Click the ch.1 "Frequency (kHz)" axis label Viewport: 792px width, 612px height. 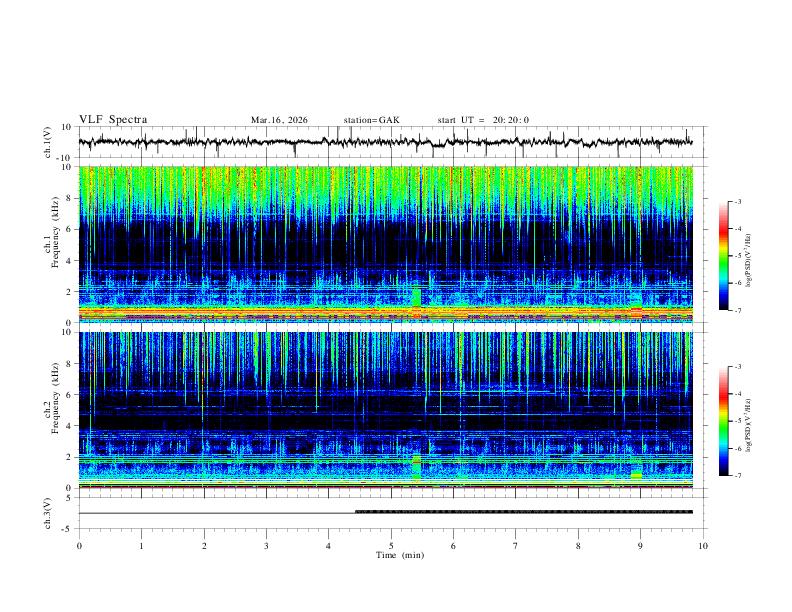56,232
